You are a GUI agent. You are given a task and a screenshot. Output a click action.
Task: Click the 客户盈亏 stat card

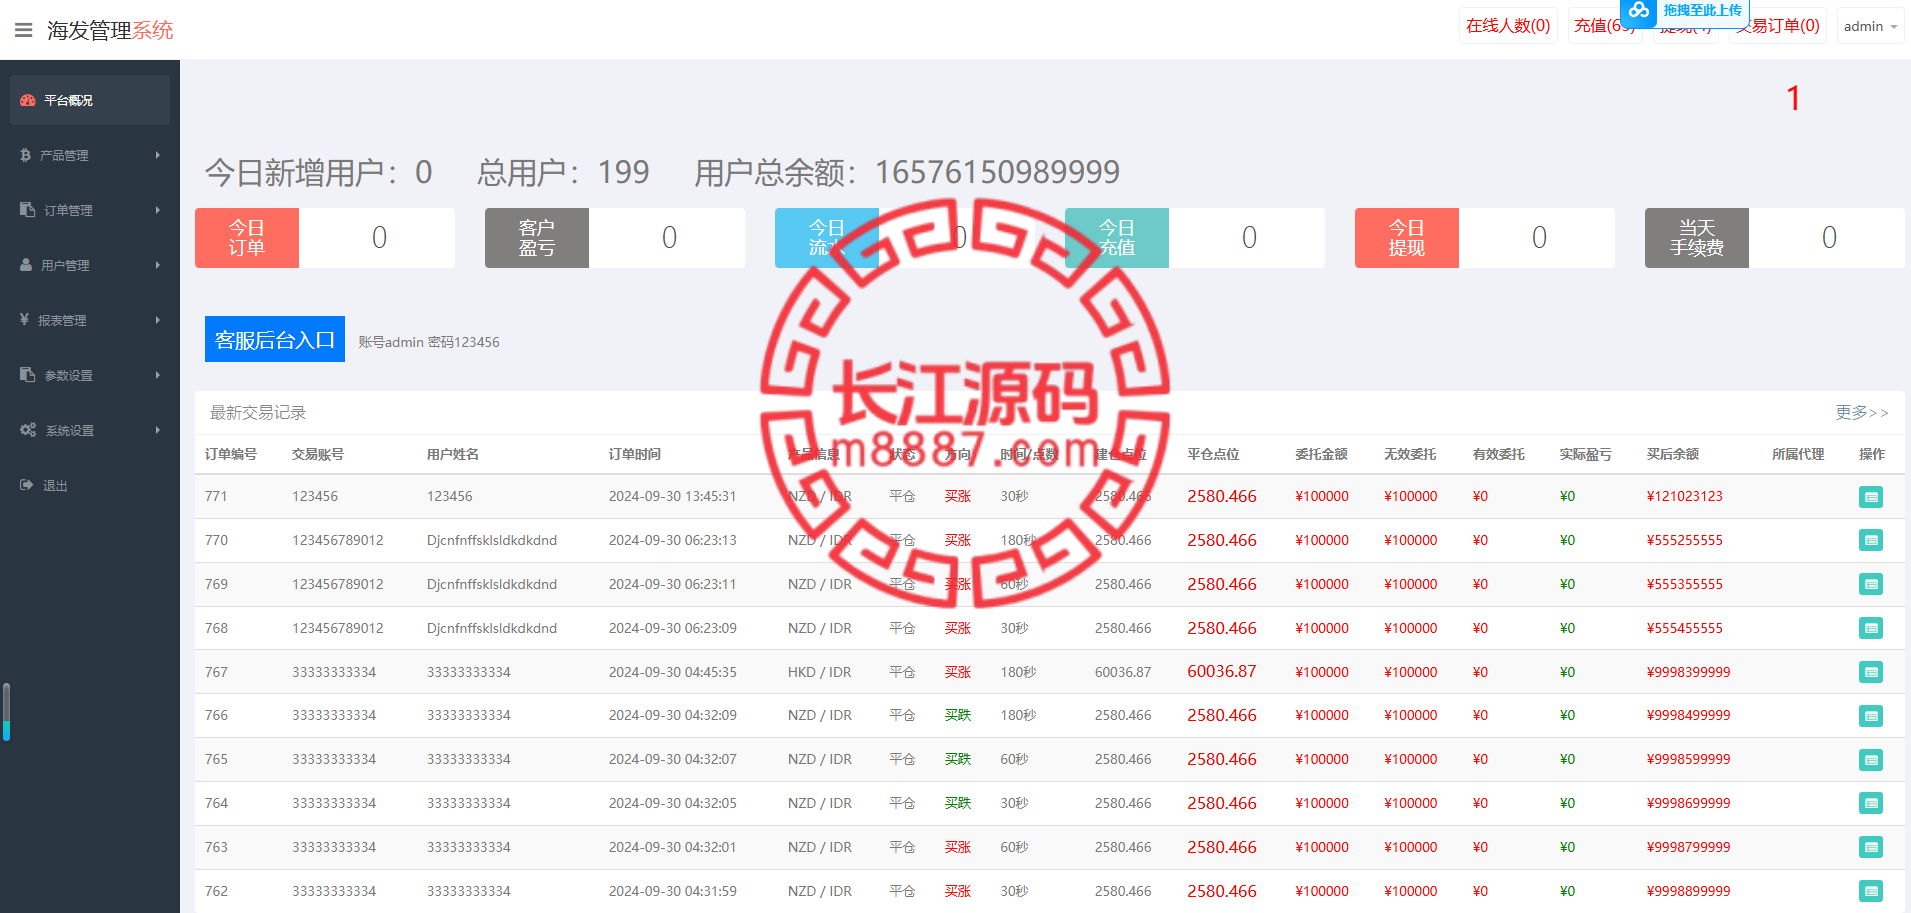[615, 238]
